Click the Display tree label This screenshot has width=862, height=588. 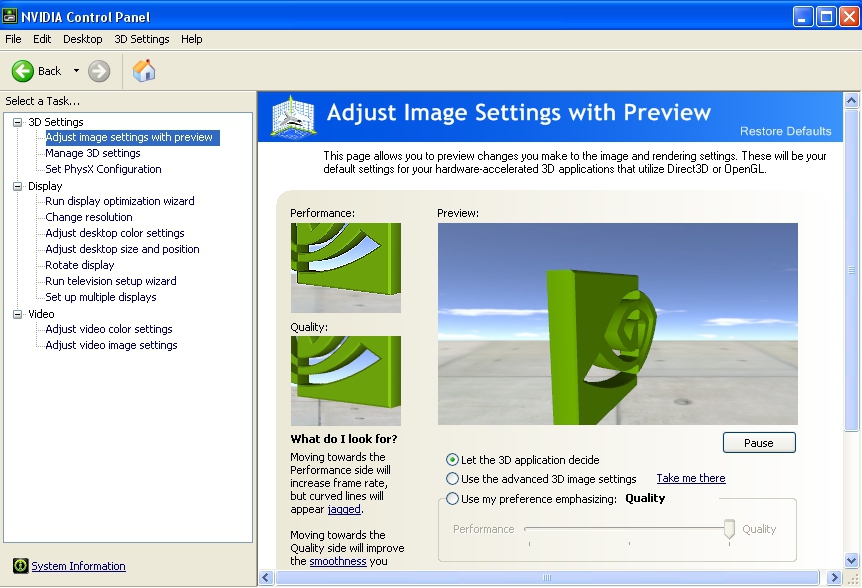point(45,186)
